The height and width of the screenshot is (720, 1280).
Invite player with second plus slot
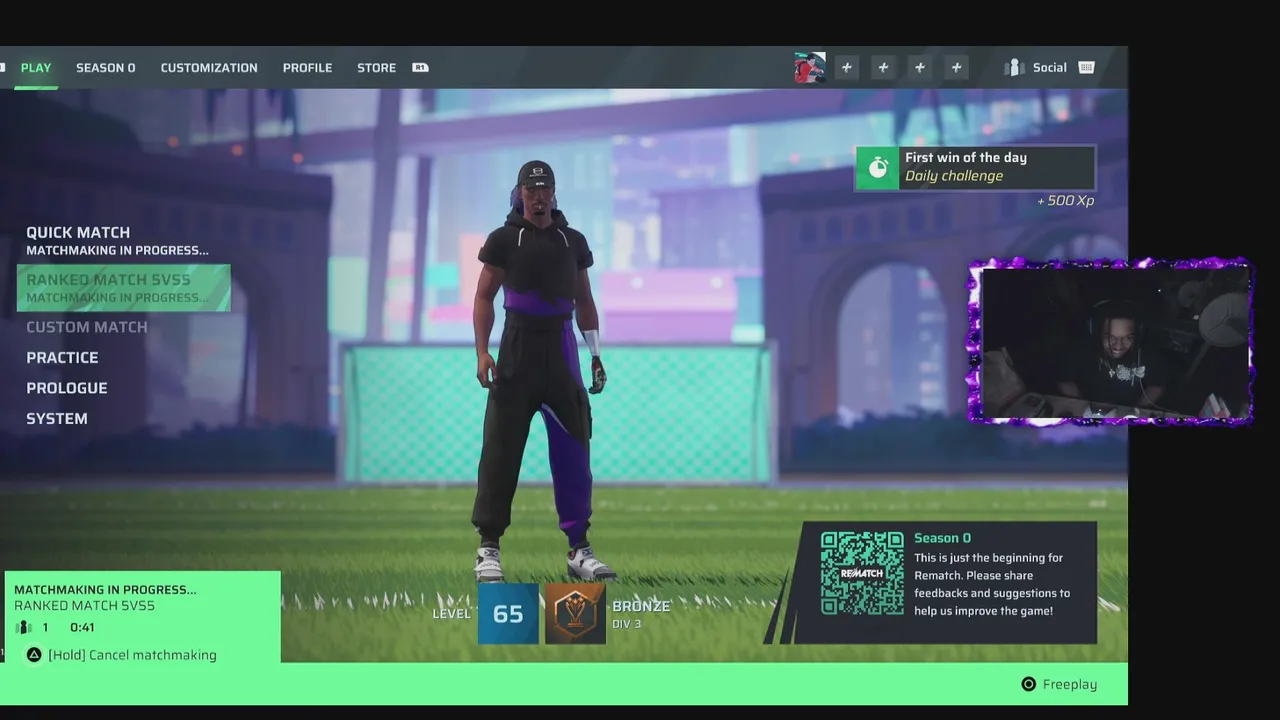click(x=883, y=67)
